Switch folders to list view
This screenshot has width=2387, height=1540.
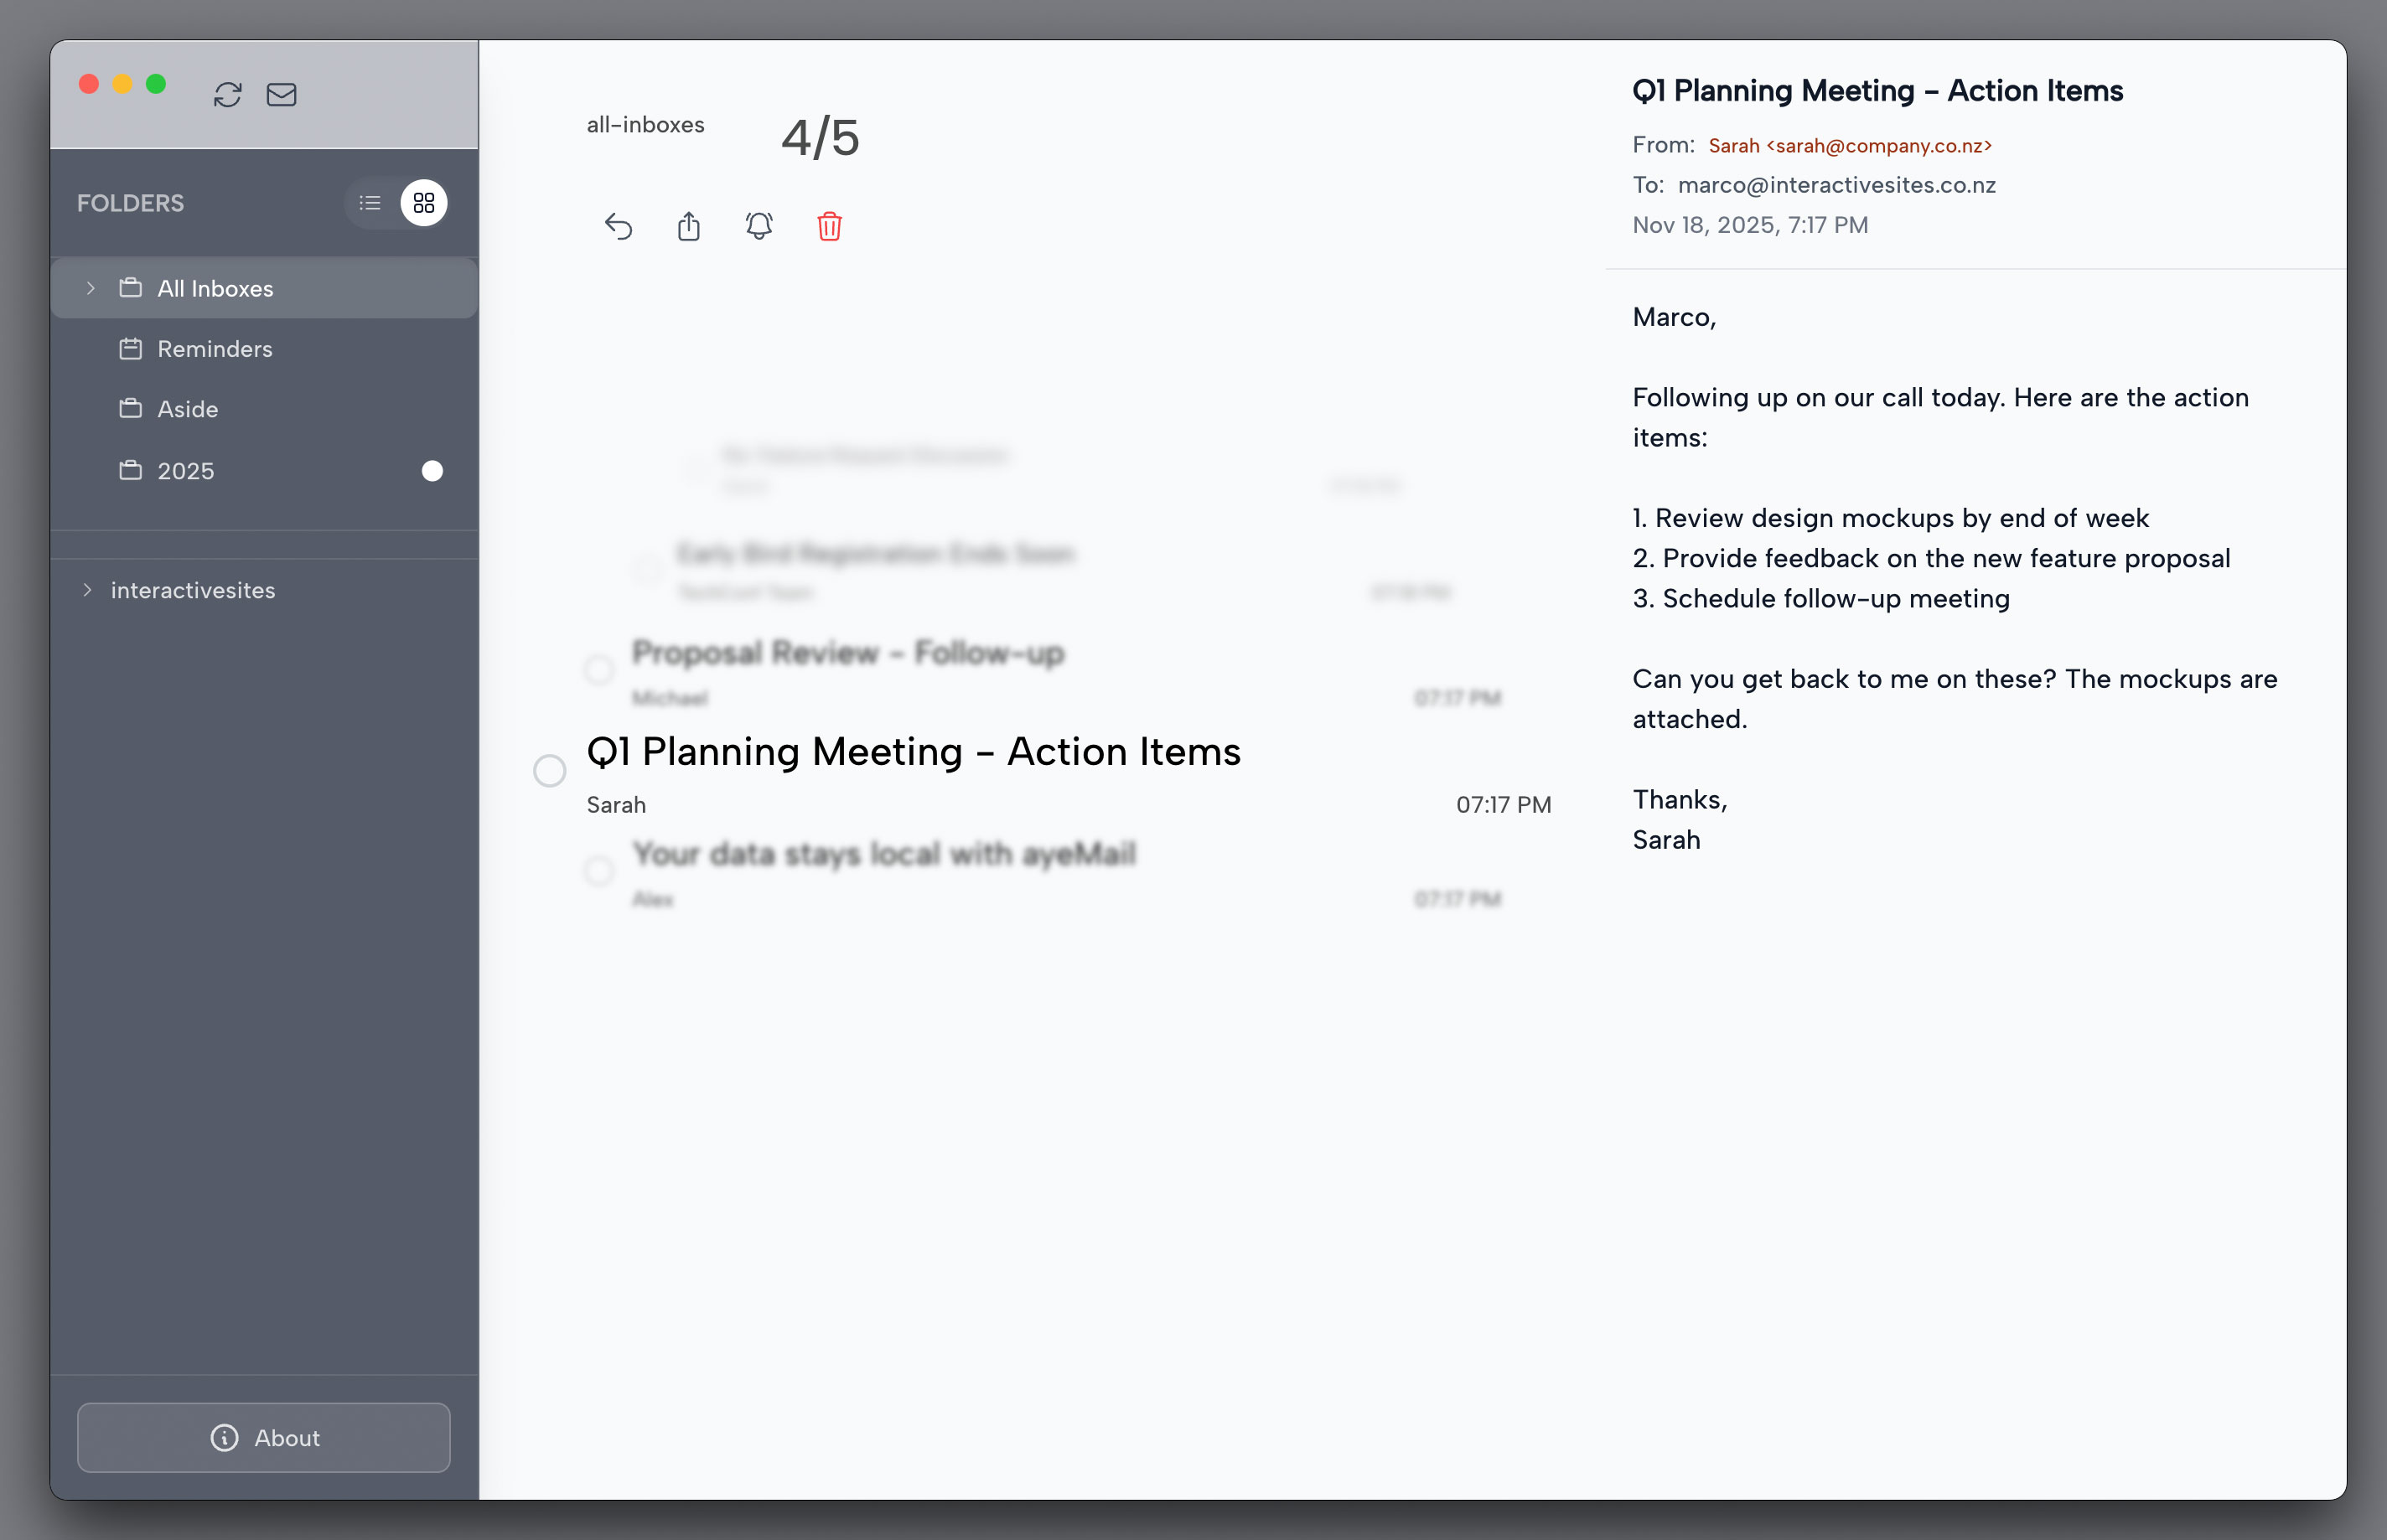(369, 202)
